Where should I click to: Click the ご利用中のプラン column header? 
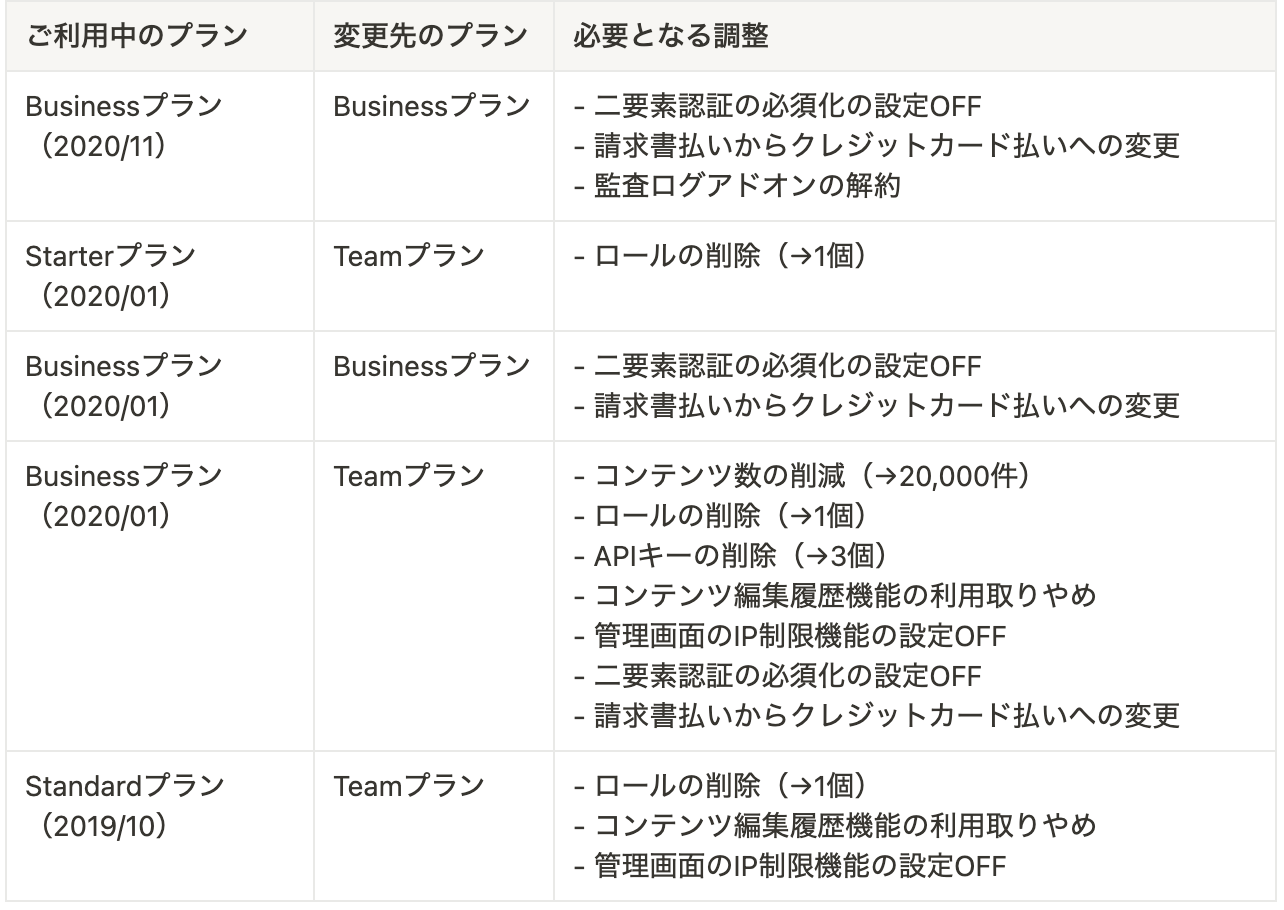[139, 36]
